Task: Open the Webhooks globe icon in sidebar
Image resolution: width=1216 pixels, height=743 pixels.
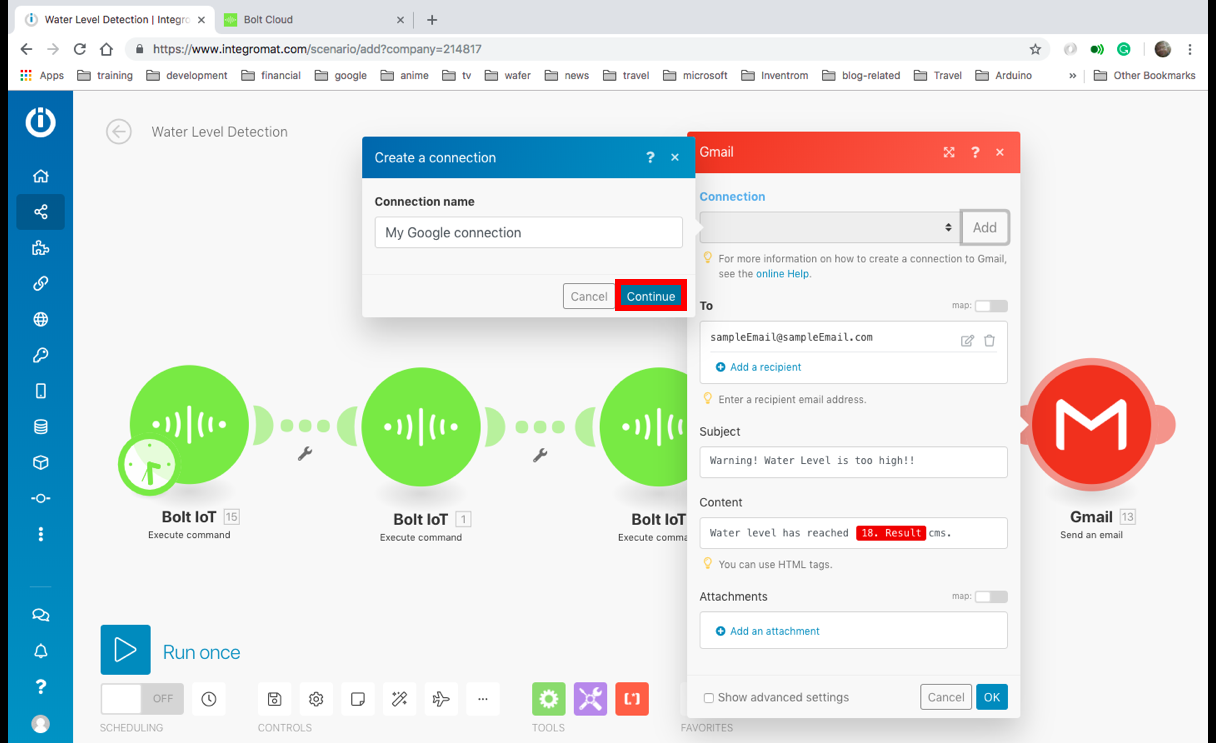Action: pos(41,320)
